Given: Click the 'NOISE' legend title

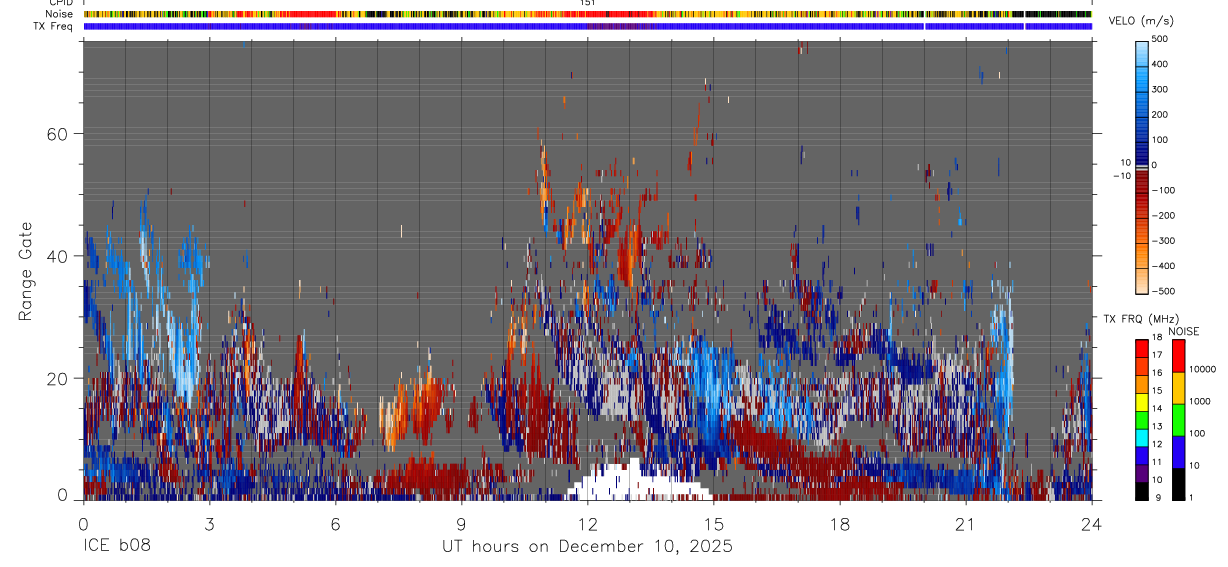Looking at the screenshot, I should (x=1184, y=332).
